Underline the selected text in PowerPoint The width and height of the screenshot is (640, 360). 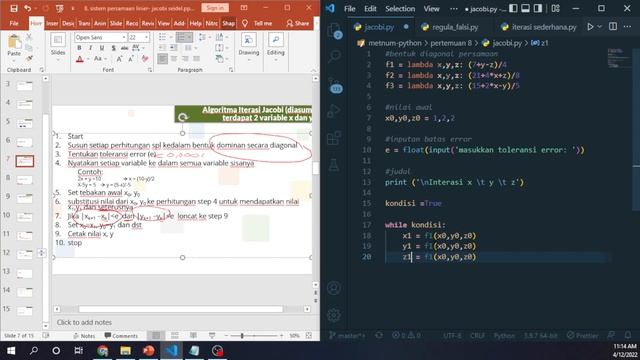102,48
